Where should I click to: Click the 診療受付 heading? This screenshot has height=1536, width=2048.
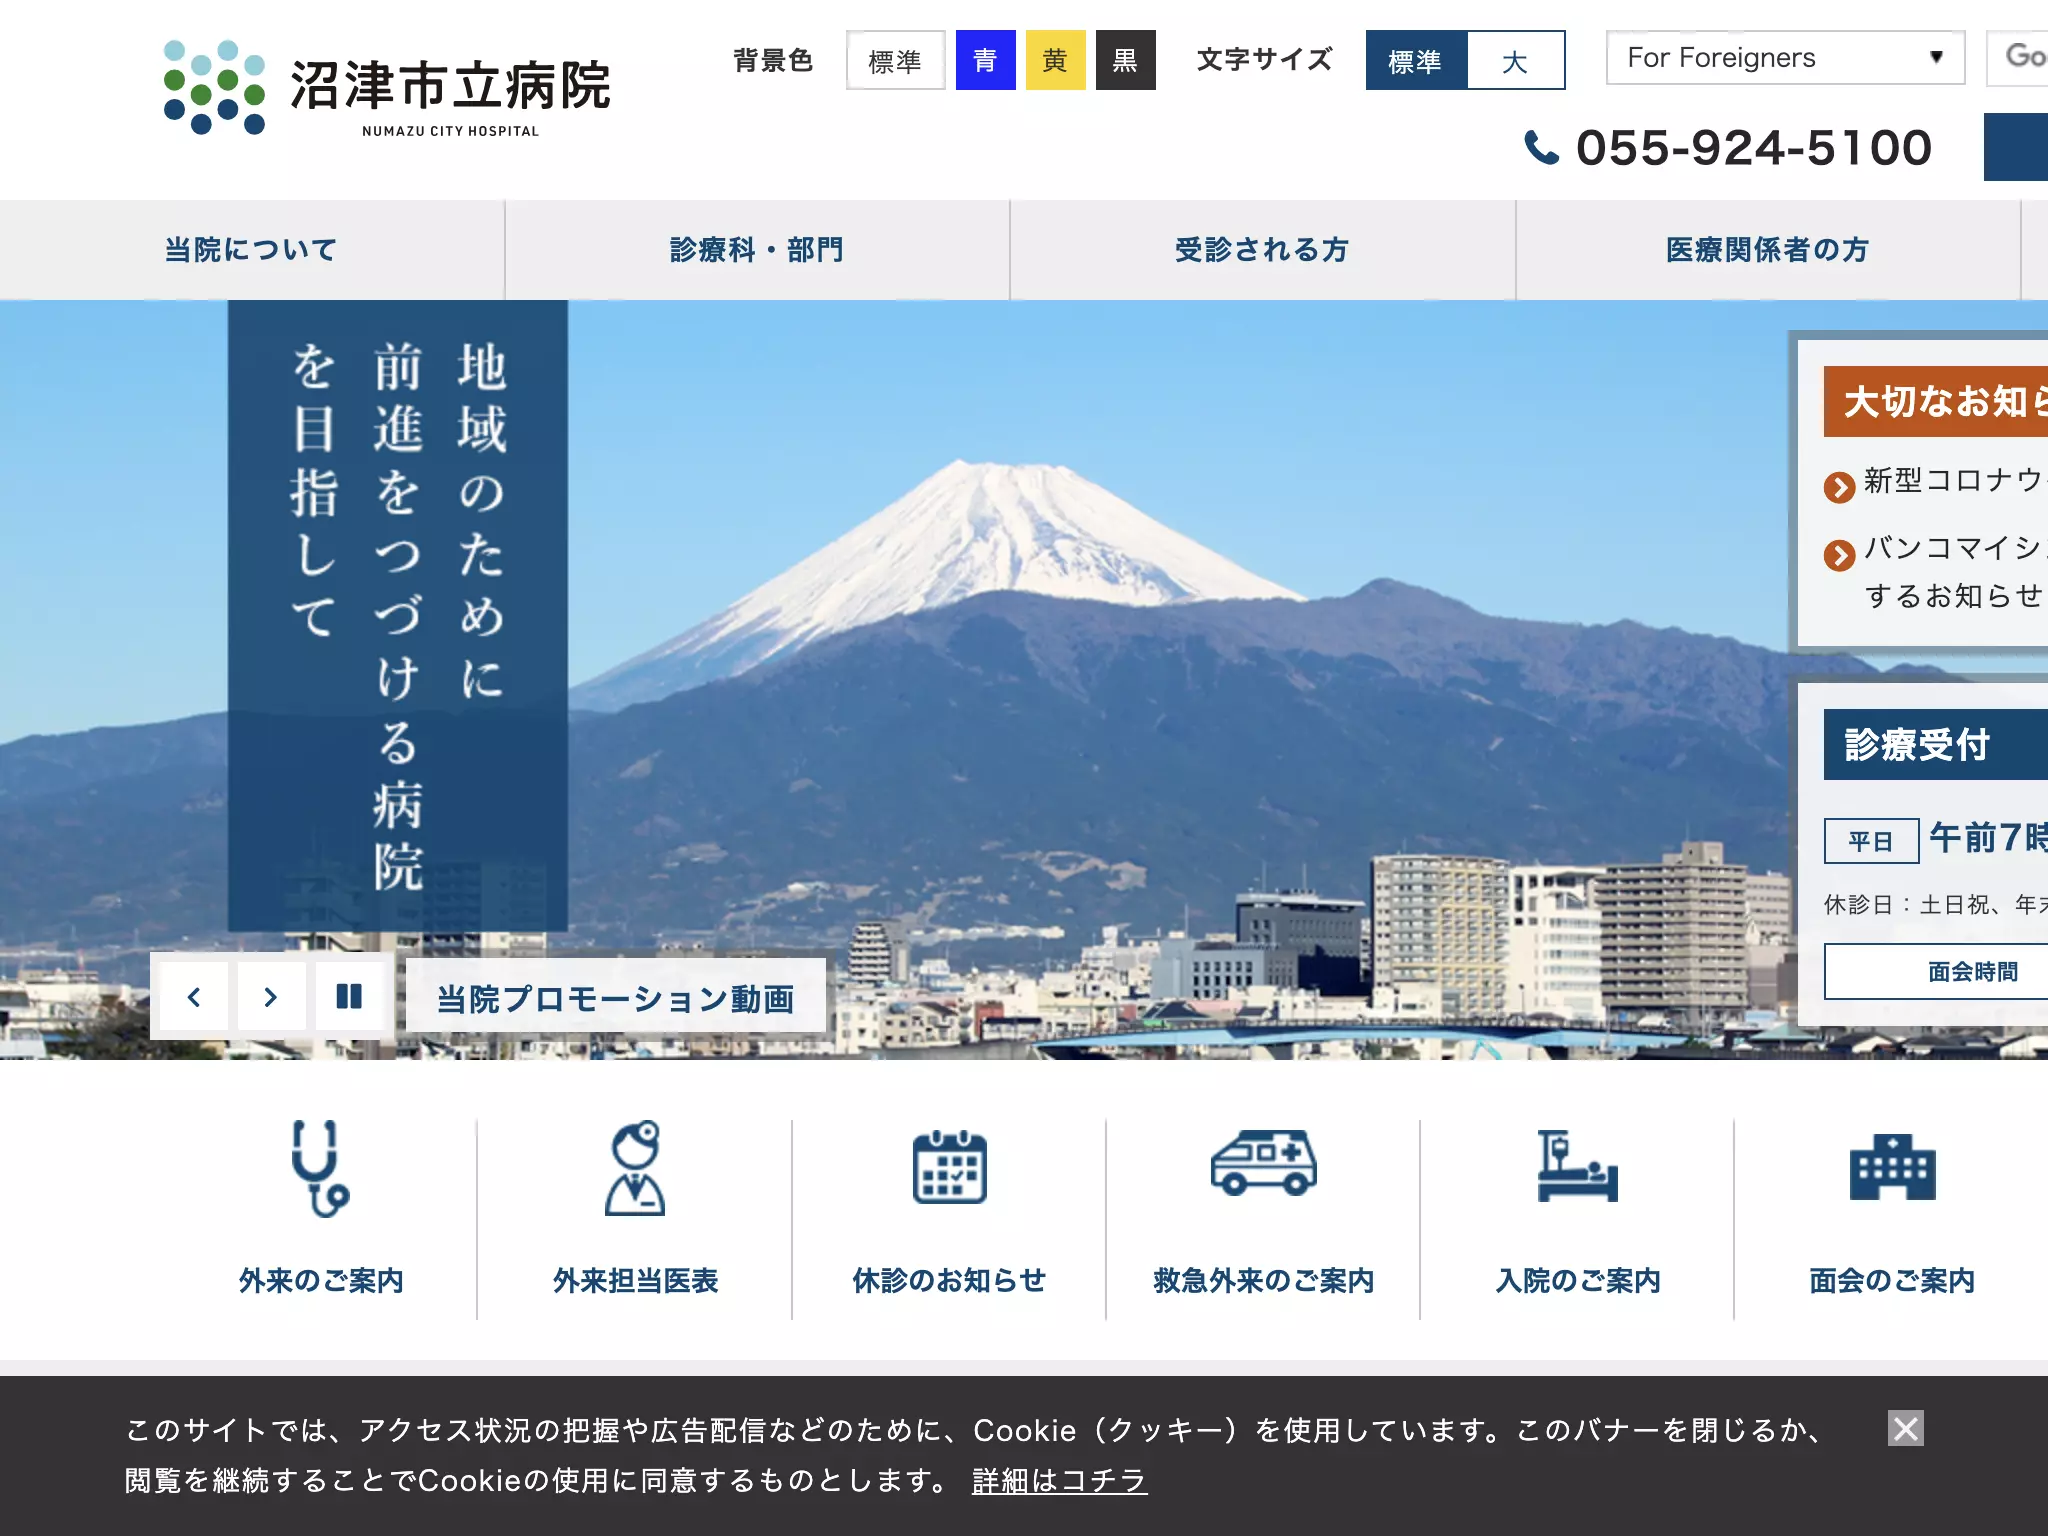tap(1936, 744)
